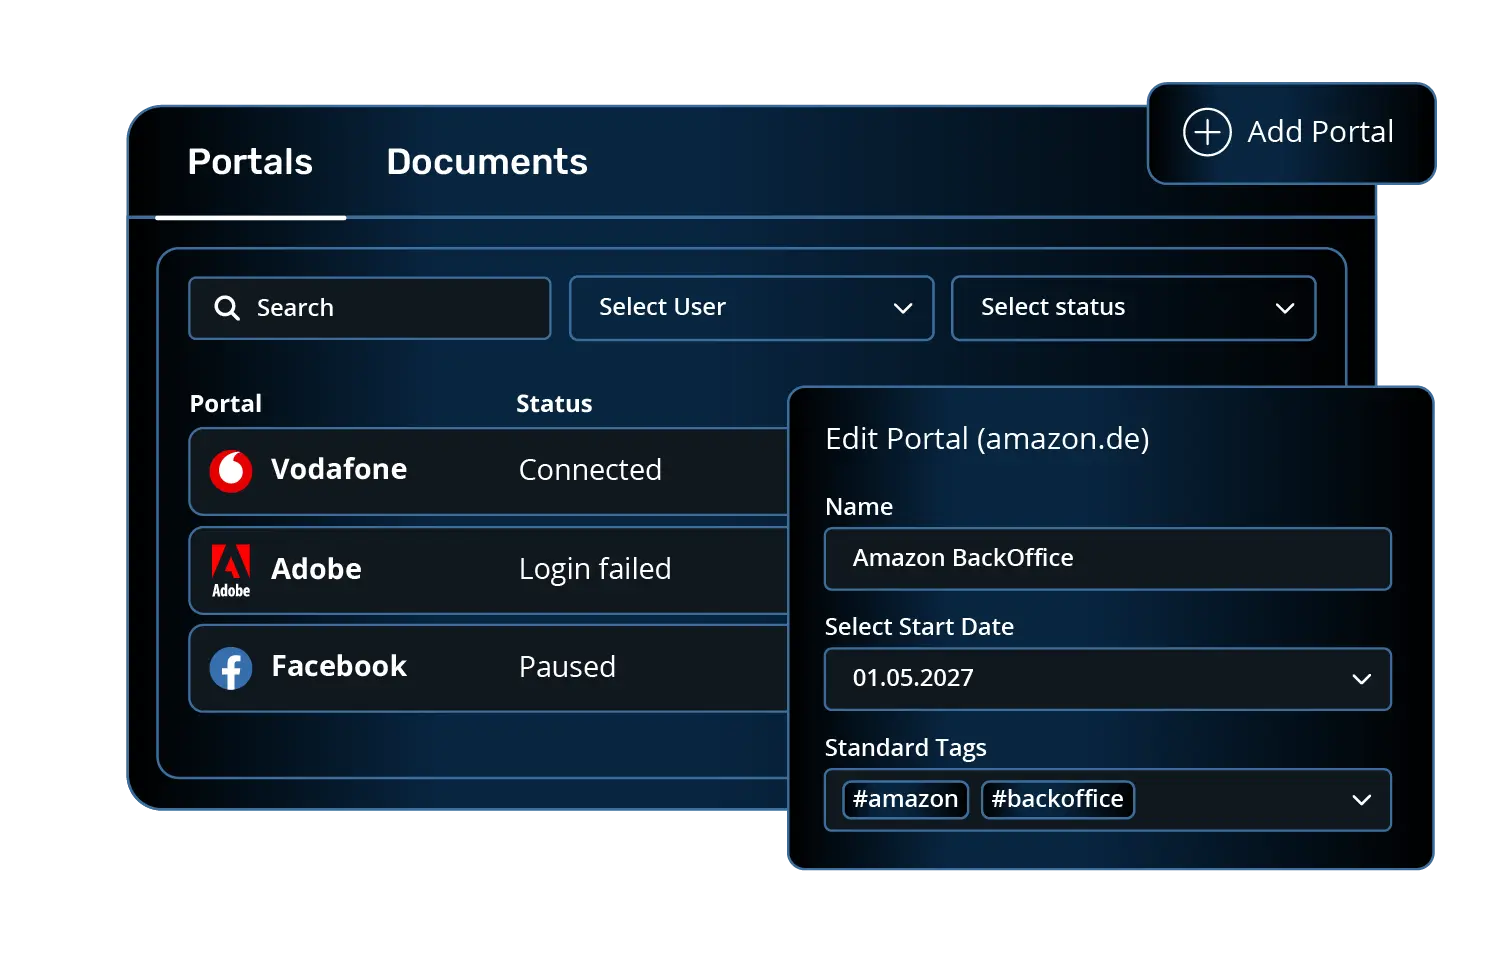Select the Vodafone portal name
The height and width of the screenshot is (955, 1500).
pyautogui.click(x=339, y=469)
